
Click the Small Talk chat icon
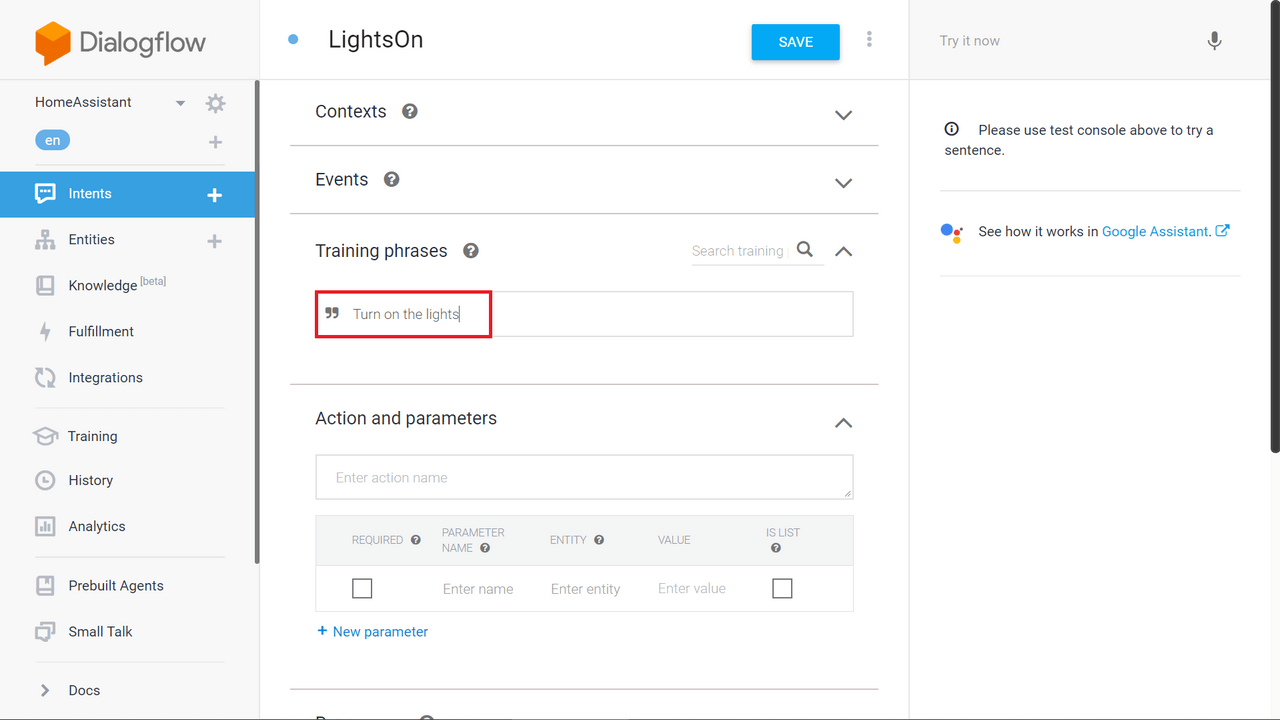coord(45,632)
